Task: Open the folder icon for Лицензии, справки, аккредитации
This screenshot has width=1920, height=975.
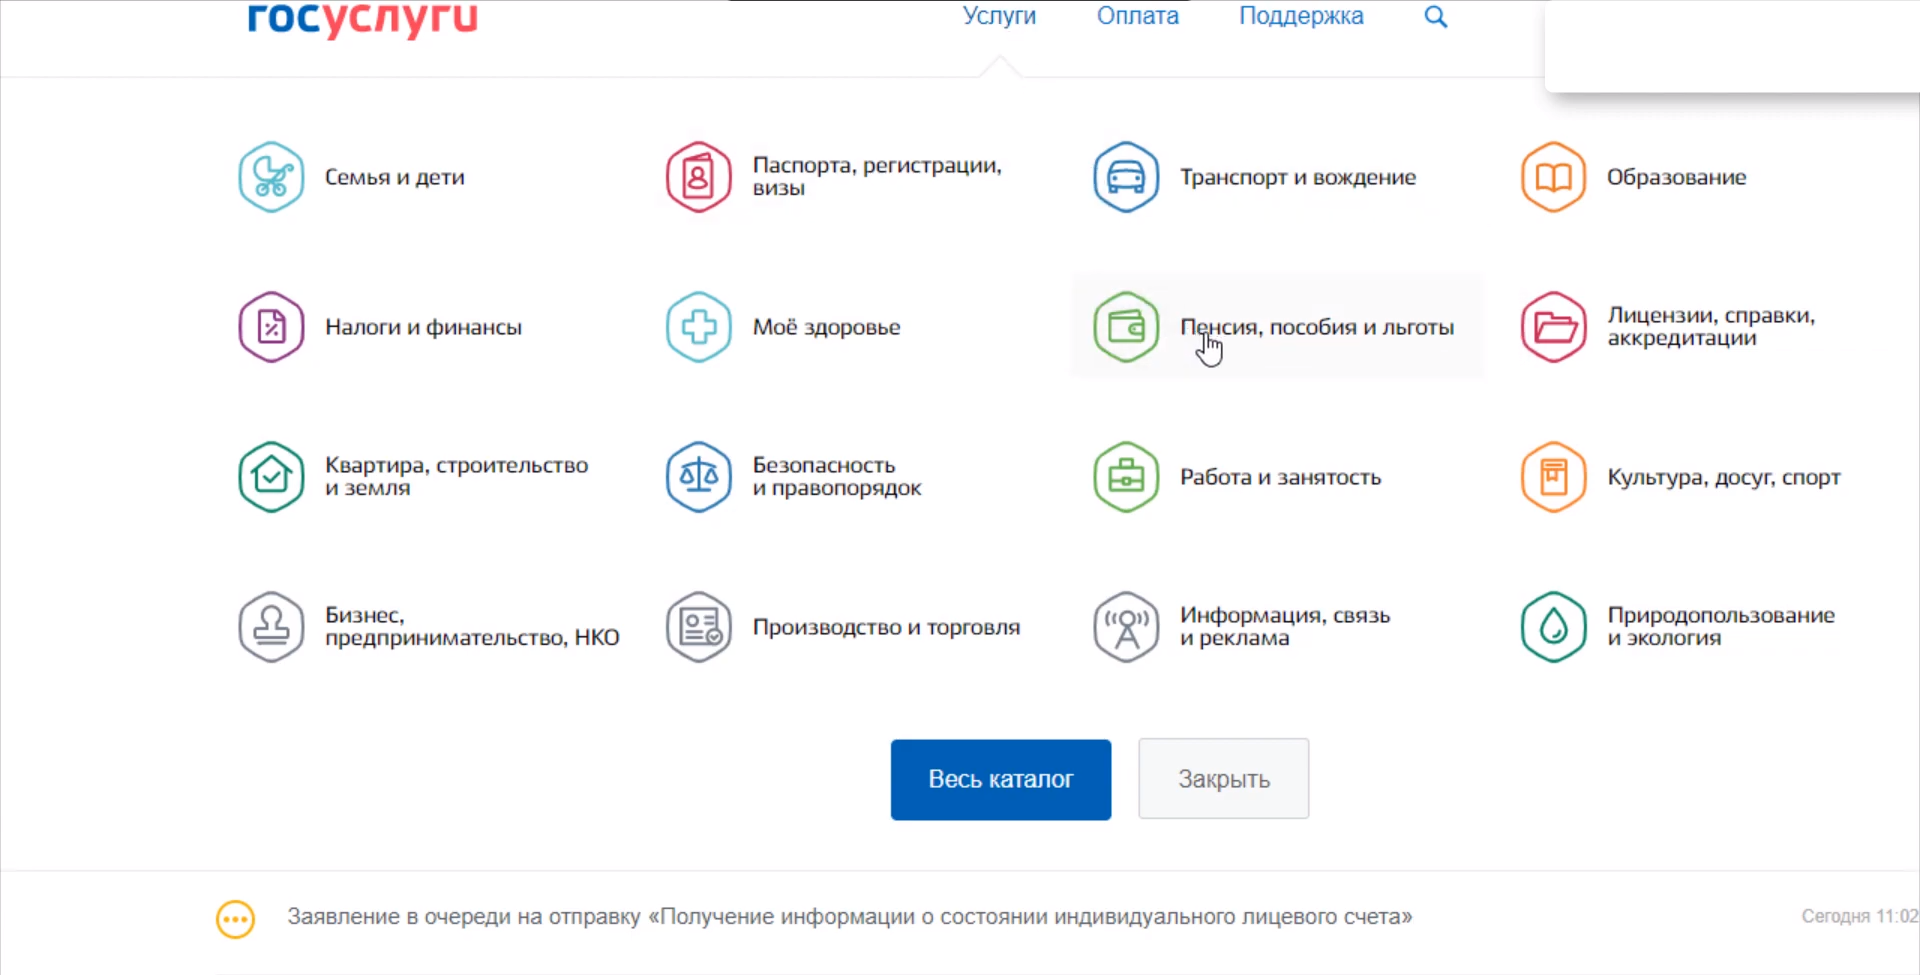Action: (x=1553, y=327)
